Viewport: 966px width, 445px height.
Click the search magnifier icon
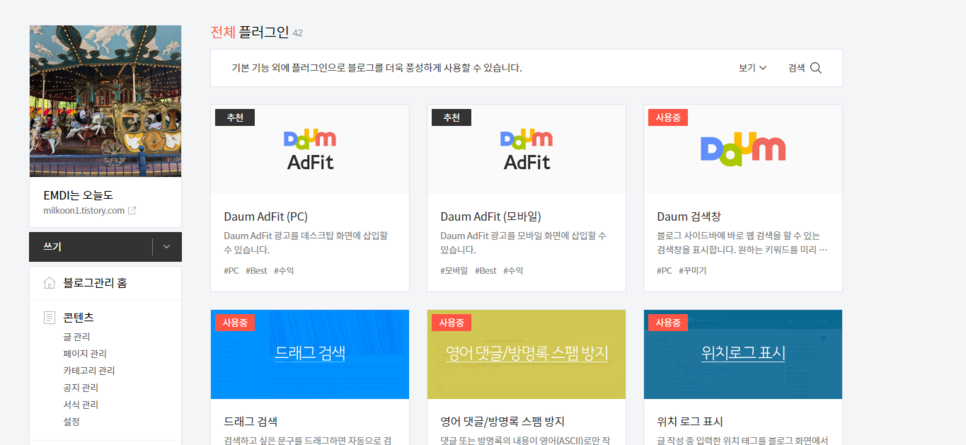coord(816,68)
